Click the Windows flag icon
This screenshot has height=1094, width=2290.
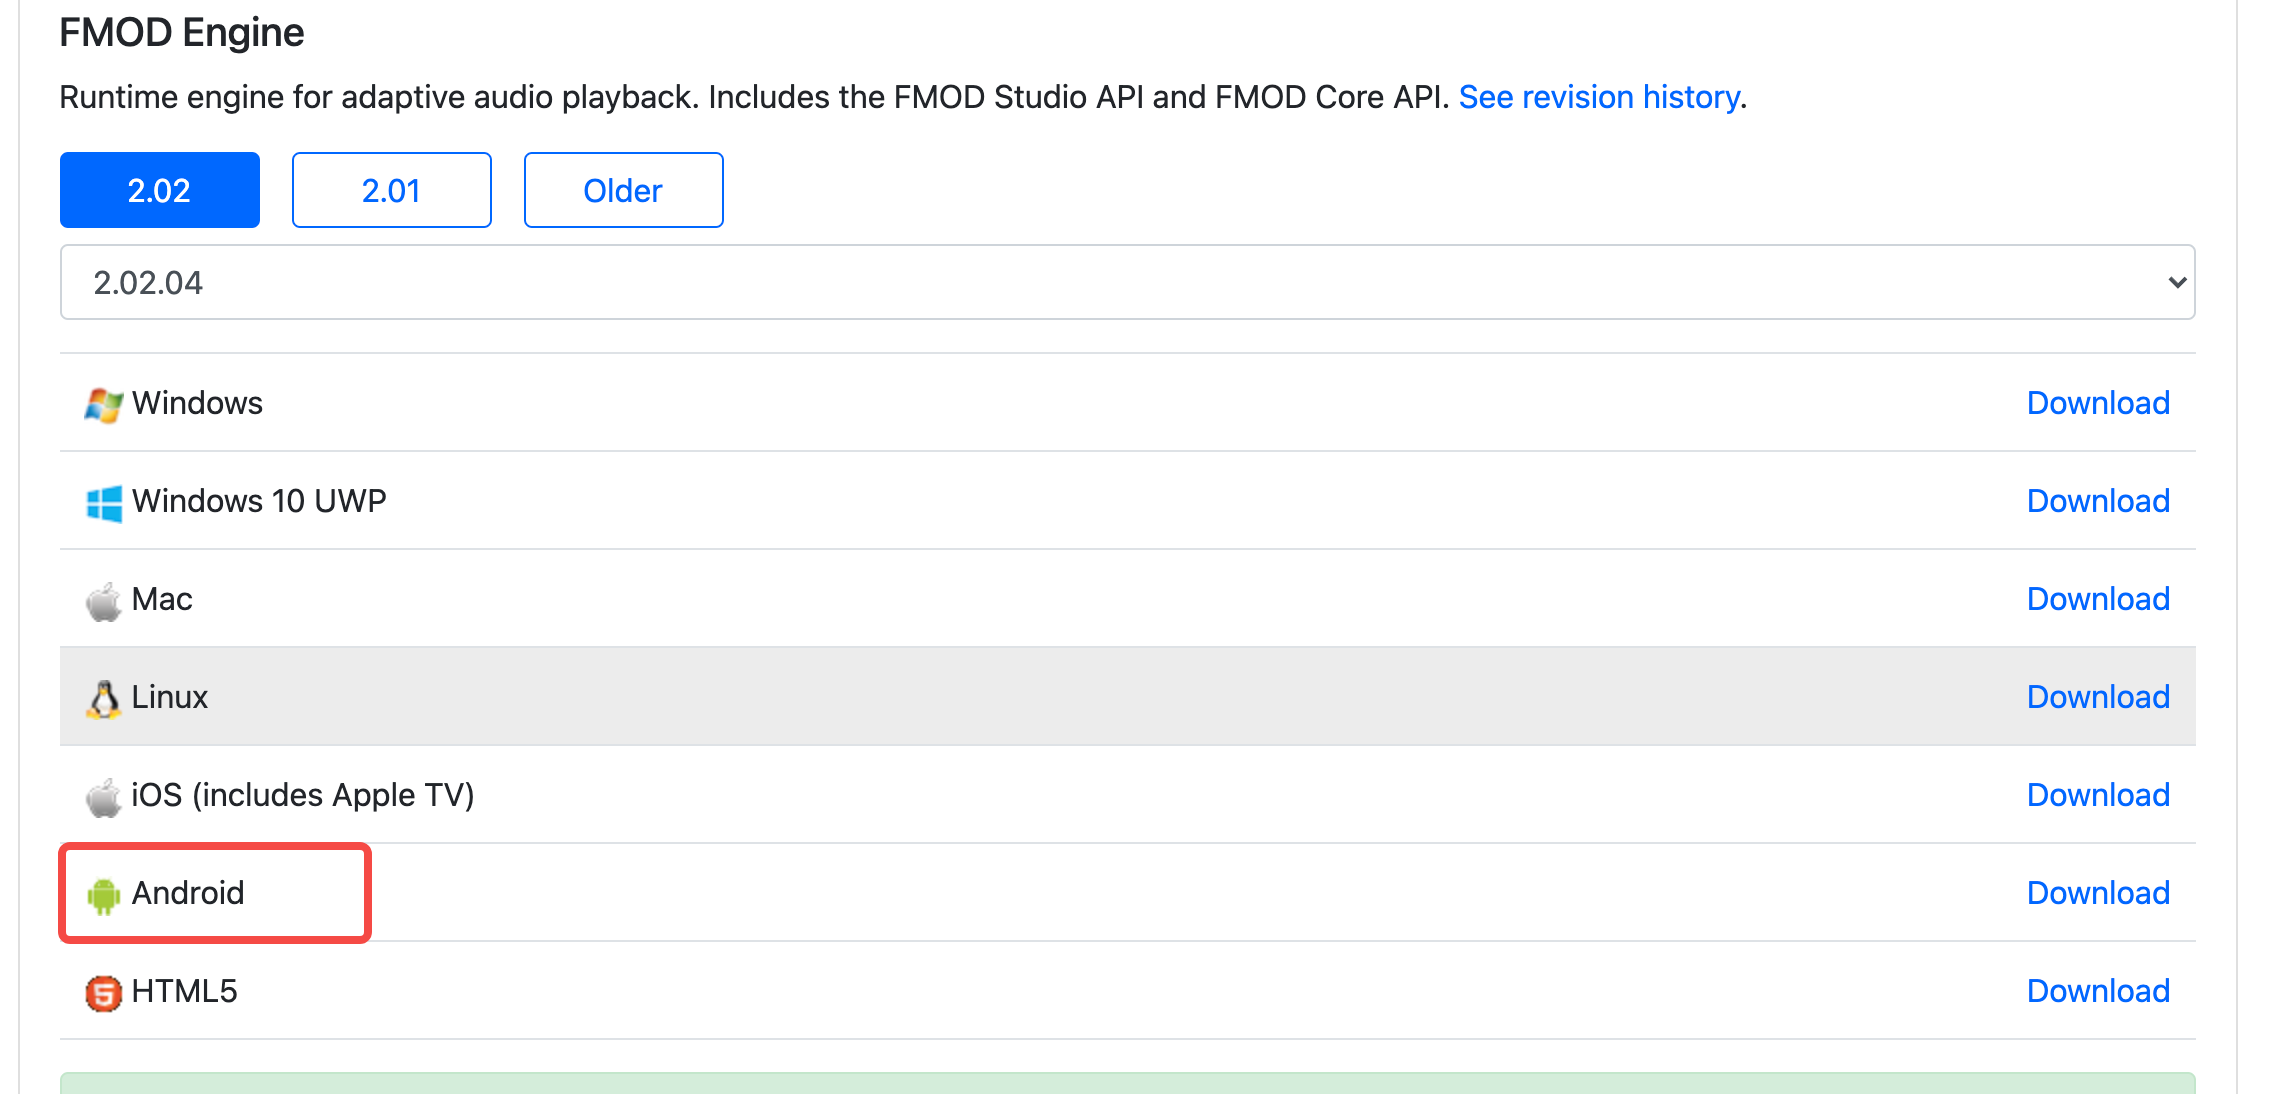103,404
